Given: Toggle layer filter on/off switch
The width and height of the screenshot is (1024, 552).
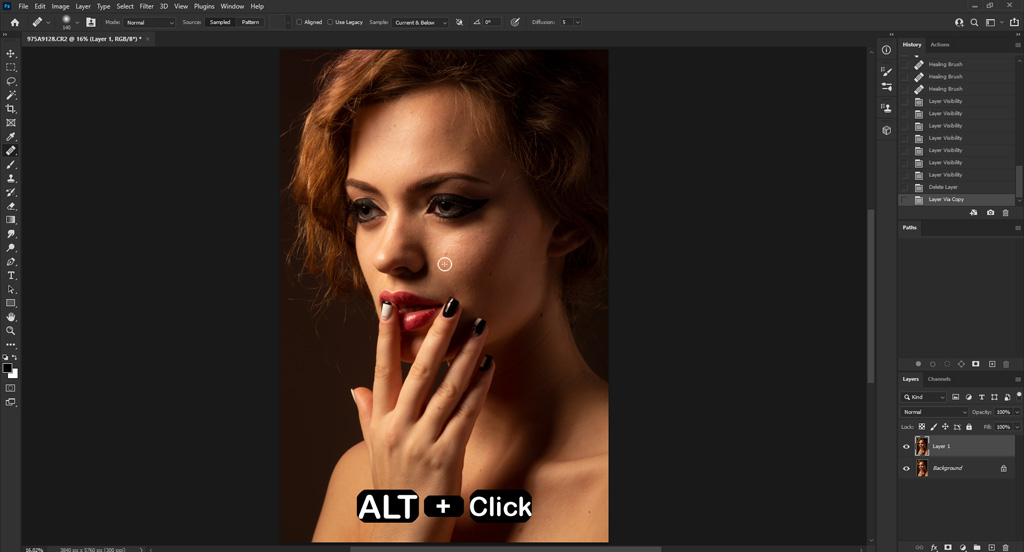Looking at the screenshot, I should (1019, 395).
